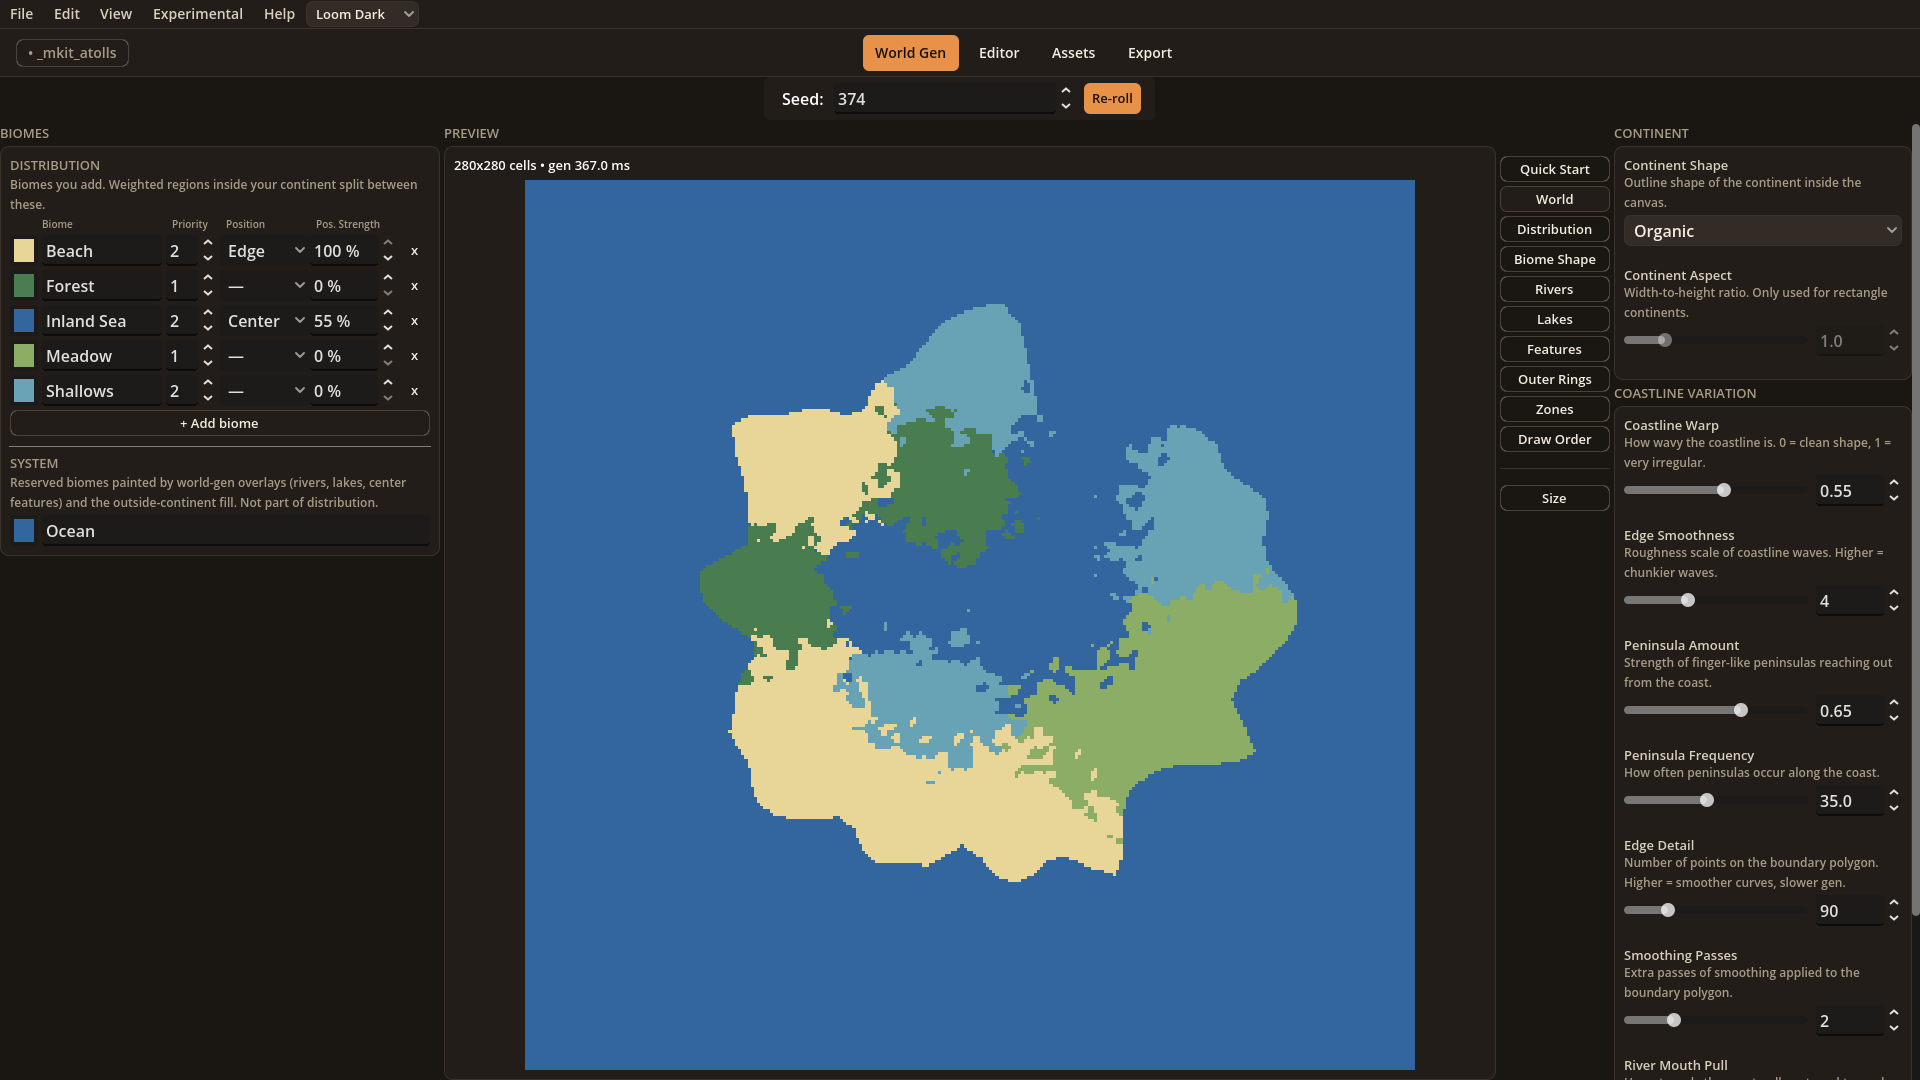Screen dimensions: 1920x1080
Task: Switch to the Editor tab
Action: (x=999, y=53)
